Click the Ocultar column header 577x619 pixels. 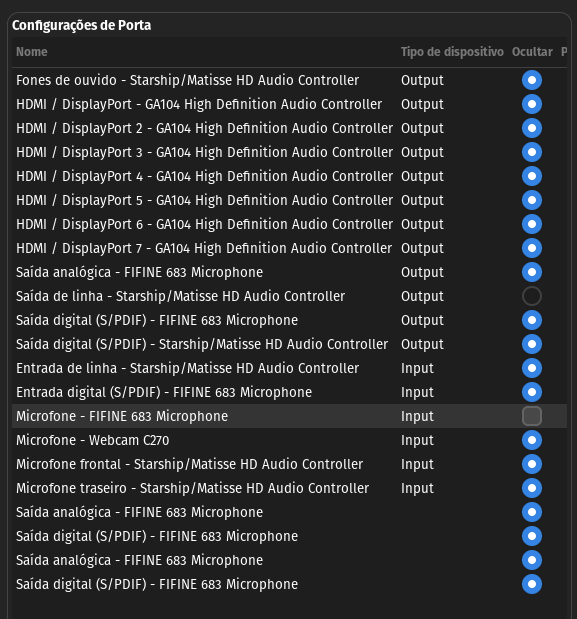pyautogui.click(x=532, y=52)
